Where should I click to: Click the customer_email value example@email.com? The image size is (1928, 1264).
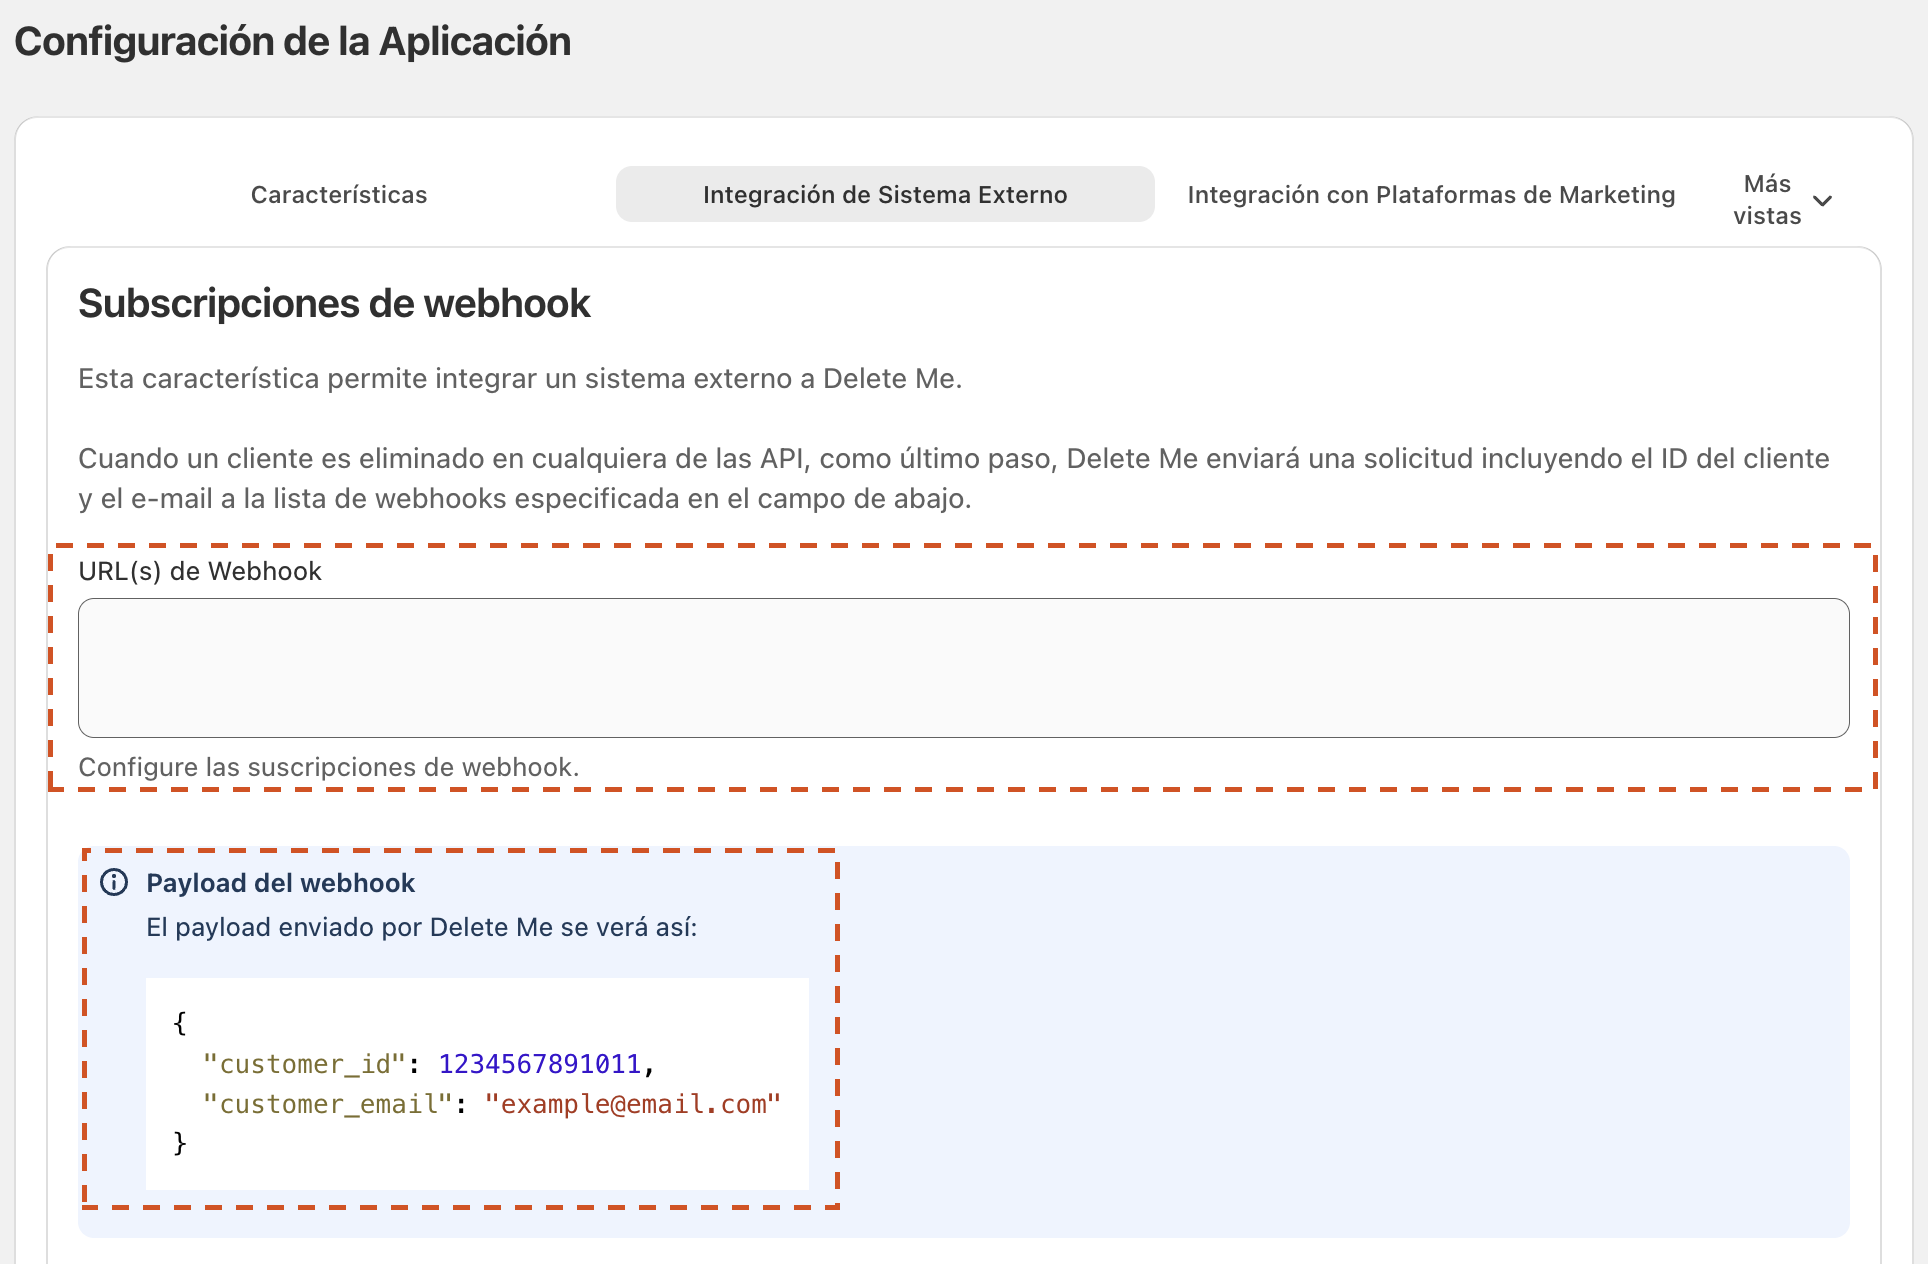click(634, 1103)
